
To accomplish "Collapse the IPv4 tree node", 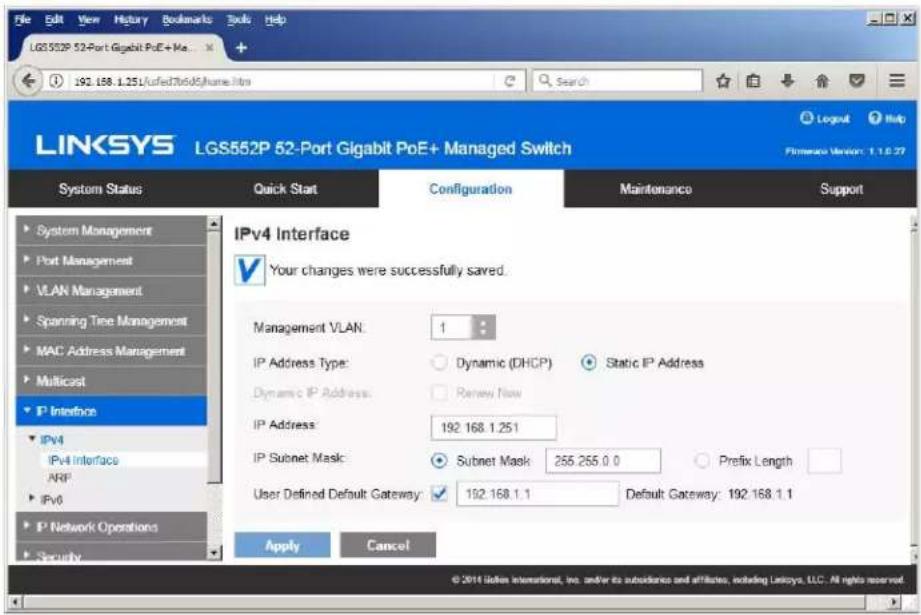I will 32,439.
